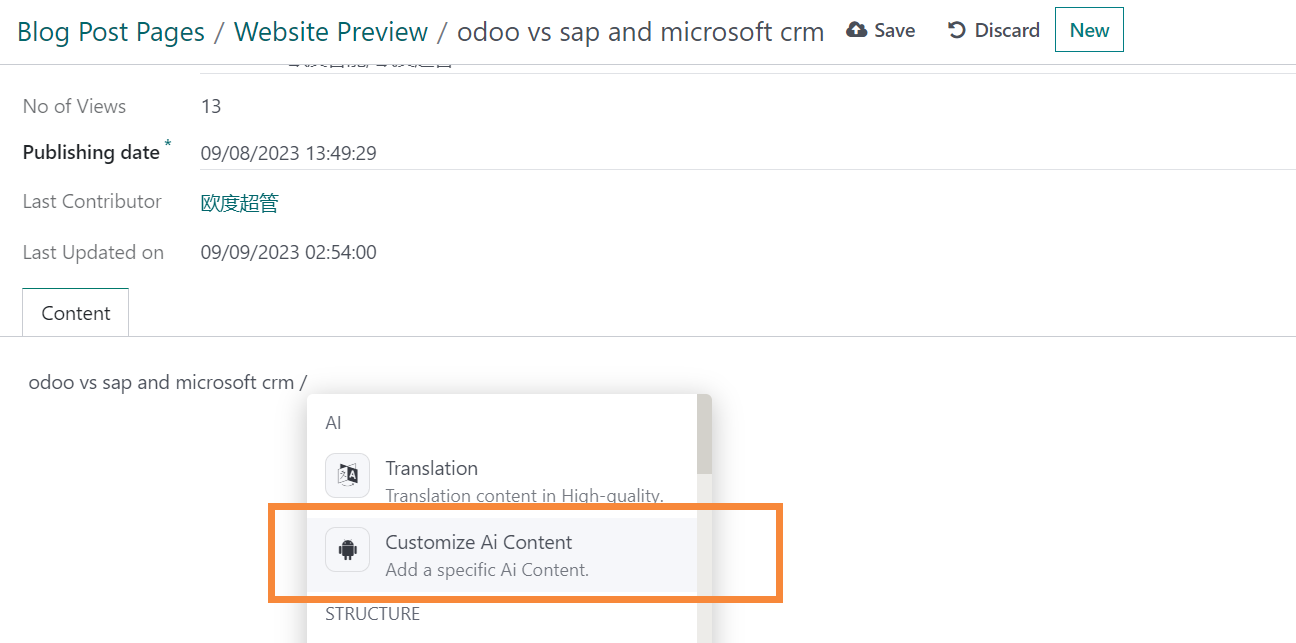Viewport: 1296px width, 643px height.
Task: Create a New record
Action: click(1089, 30)
